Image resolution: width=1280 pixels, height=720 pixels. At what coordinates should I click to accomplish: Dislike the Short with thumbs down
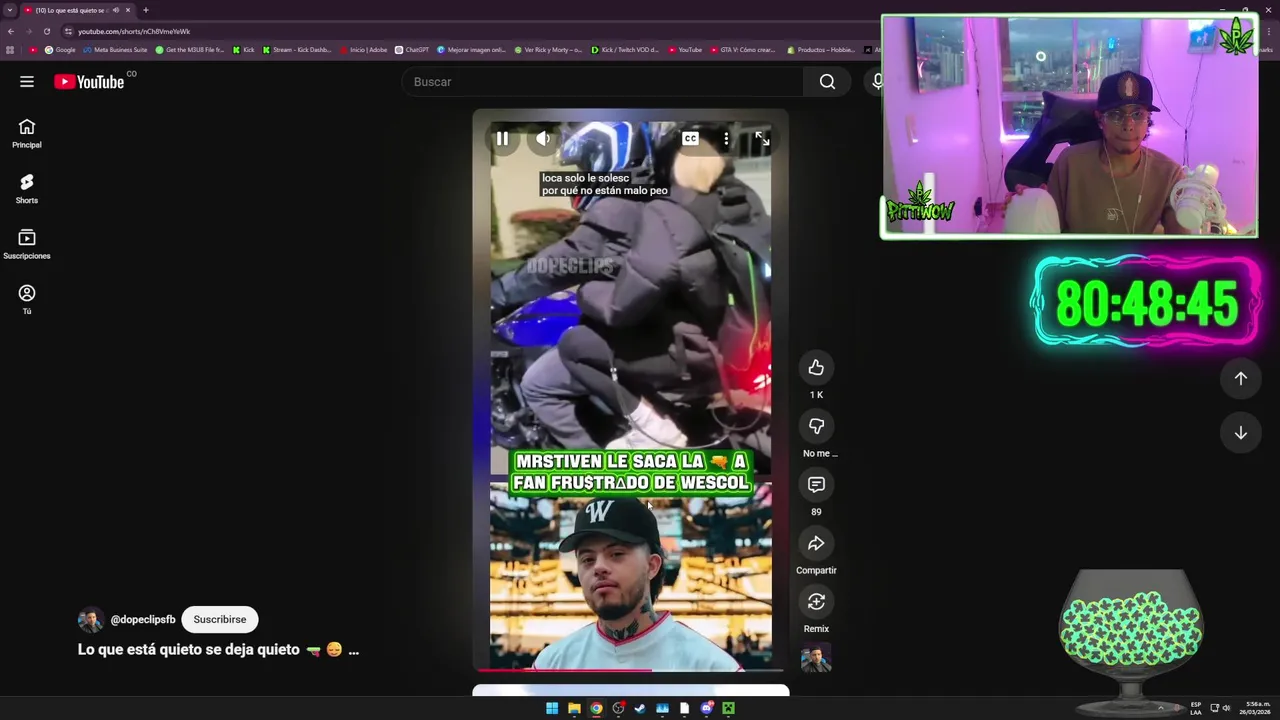click(x=816, y=426)
